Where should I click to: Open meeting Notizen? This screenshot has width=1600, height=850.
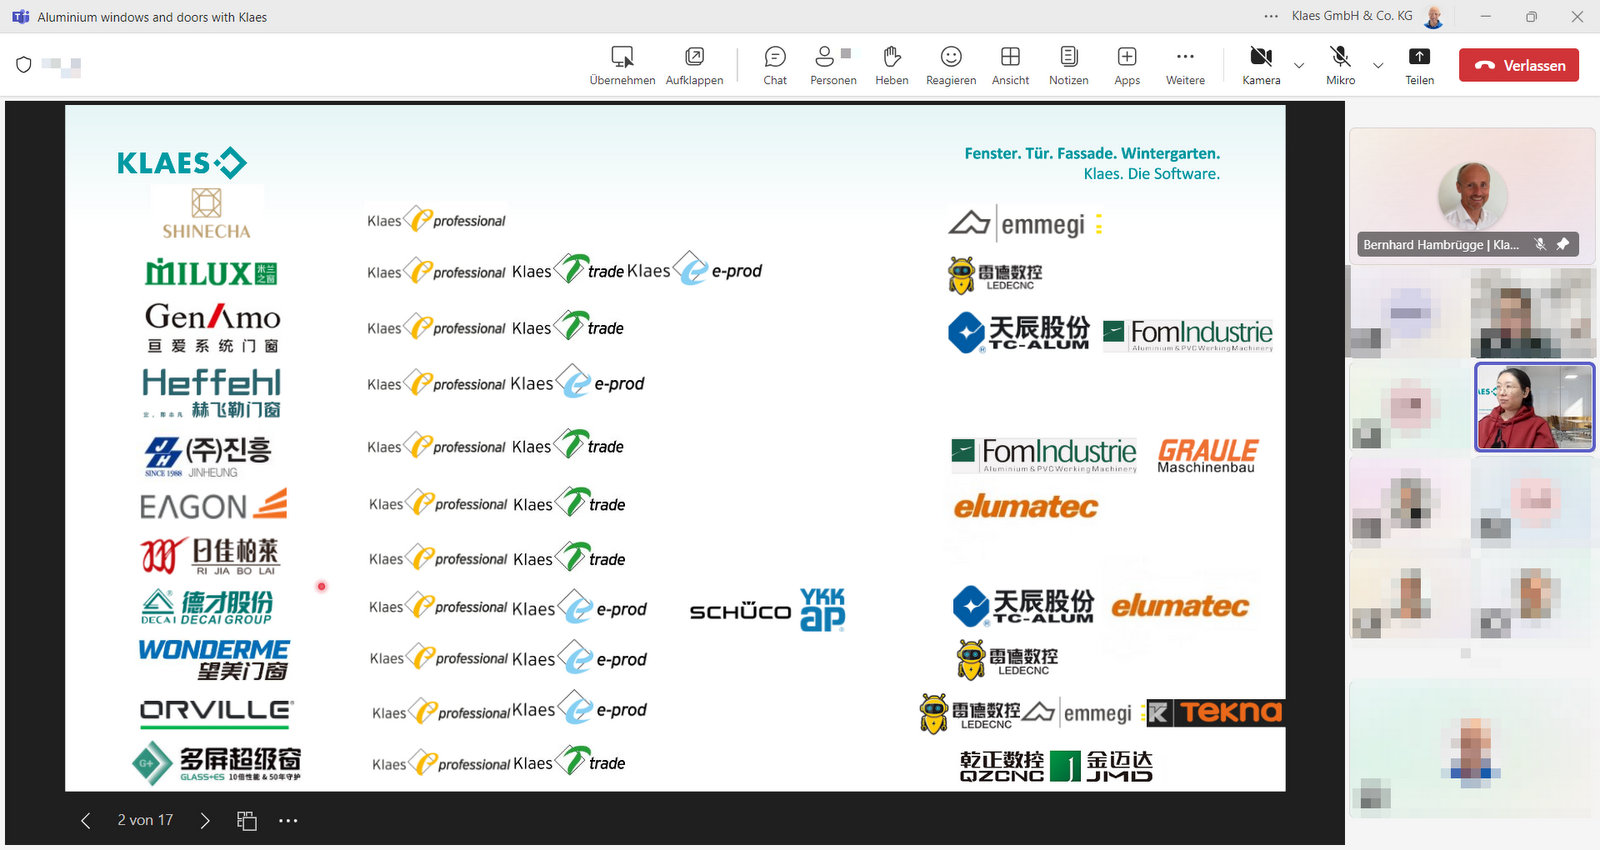[x=1068, y=65]
